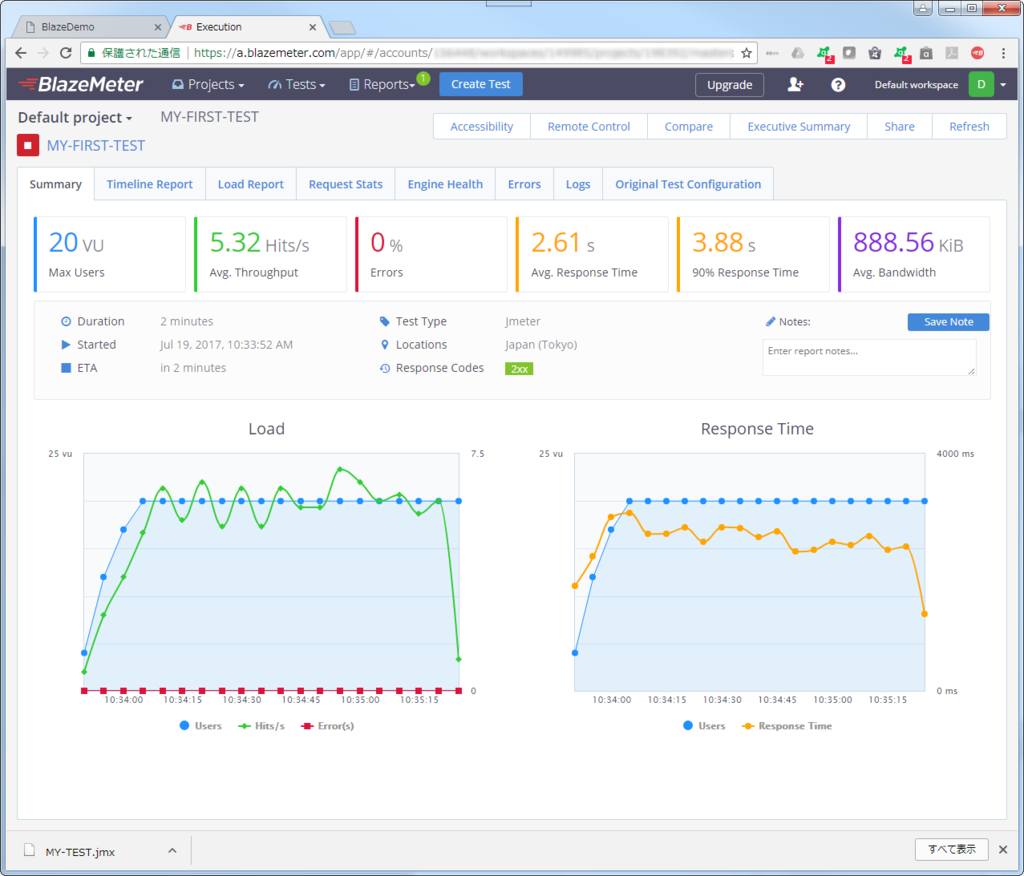Switch to the BlazeDemo browser tab
The width and height of the screenshot is (1024, 876).
91,27
